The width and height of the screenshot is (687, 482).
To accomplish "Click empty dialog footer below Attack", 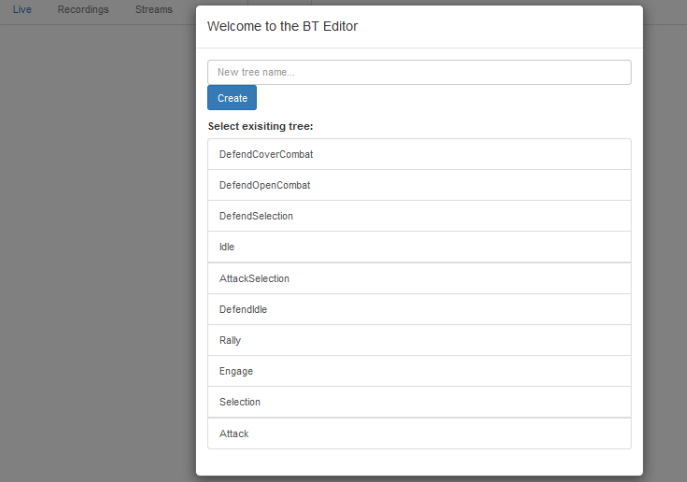I will click(x=419, y=462).
